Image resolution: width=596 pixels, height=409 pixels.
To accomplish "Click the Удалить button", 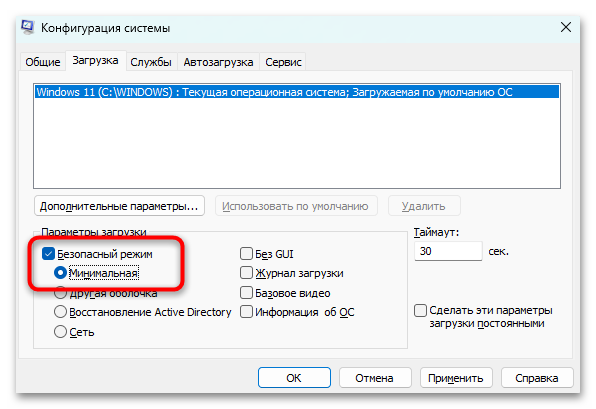I will point(424,206).
